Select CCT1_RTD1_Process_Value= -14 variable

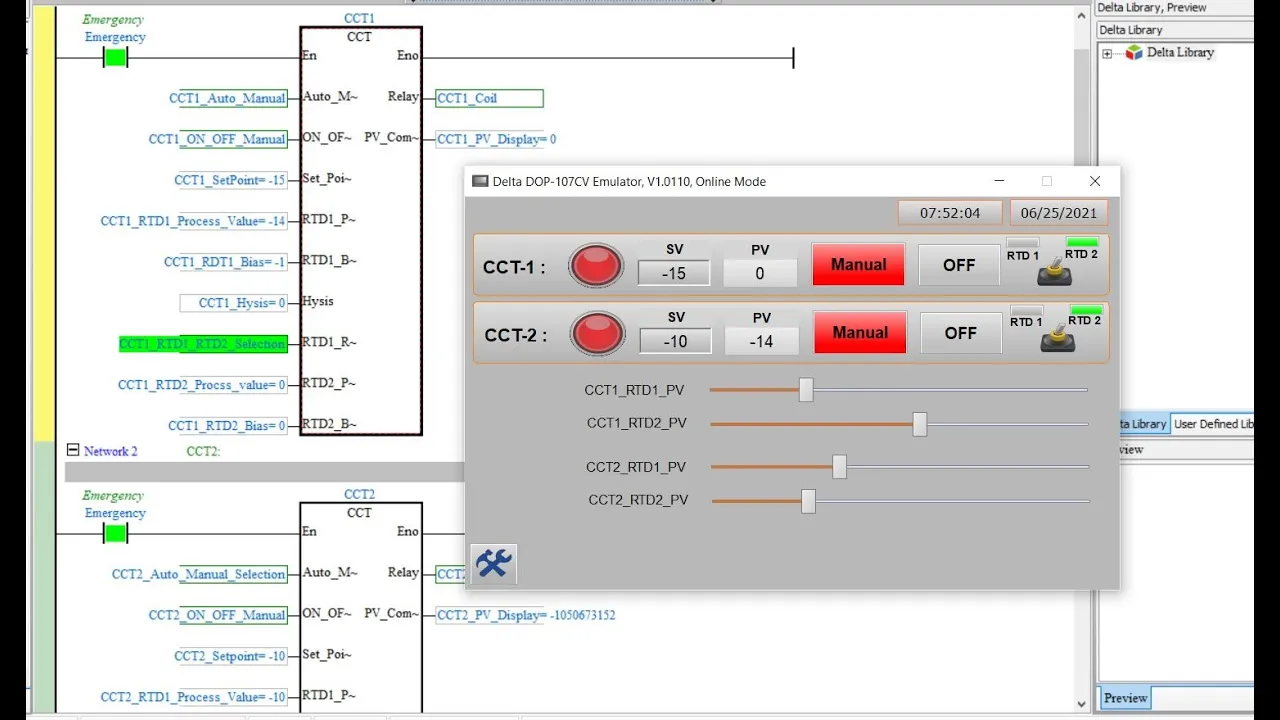tap(193, 221)
